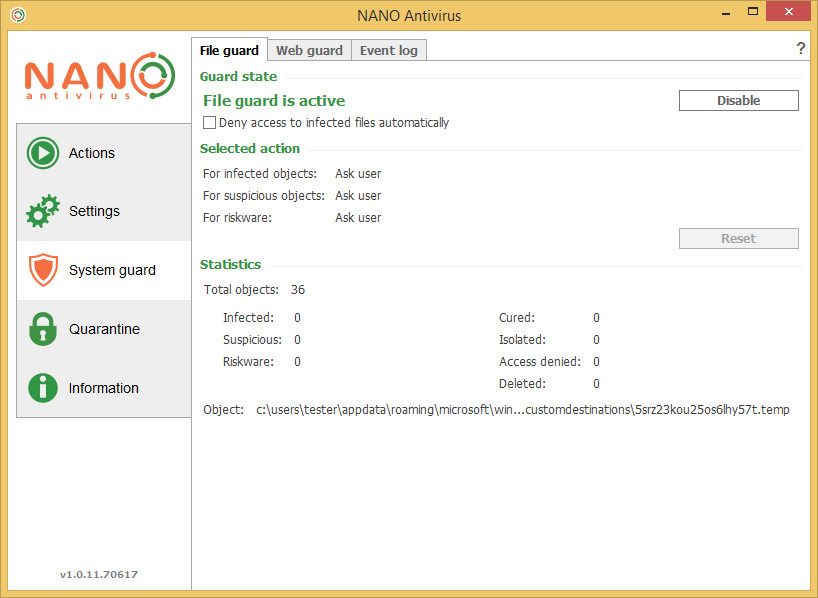Image resolution: width=818 pixels, height=598 pixels.
Task: Click the NANO Antivirus logo
Action: tap(100, 76)
